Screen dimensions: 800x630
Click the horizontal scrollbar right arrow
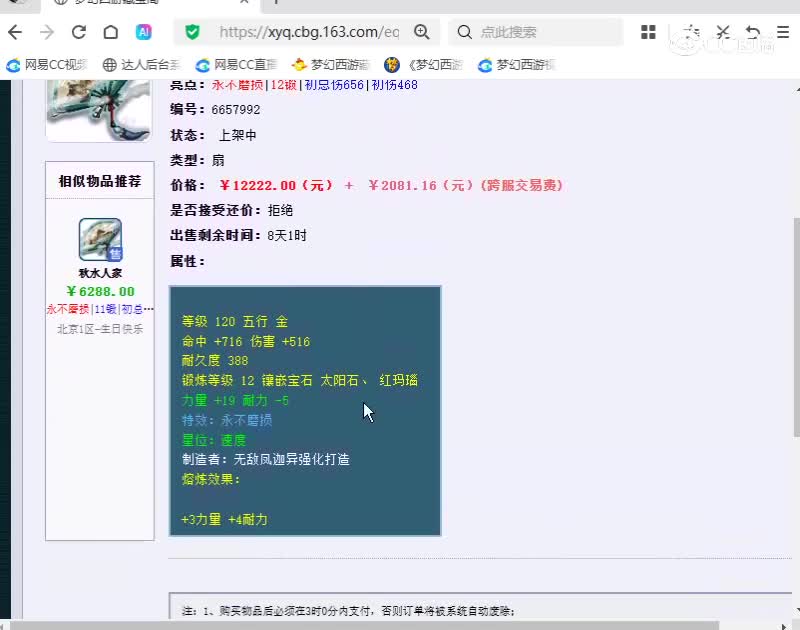click(783, 626)
